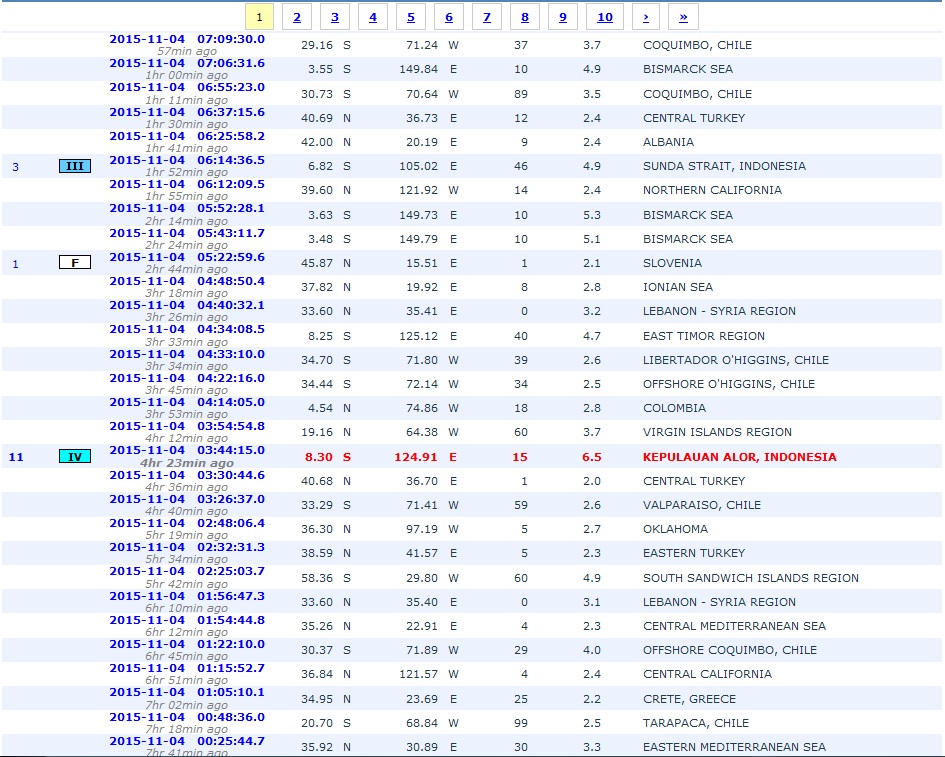Open earthquake at 2015-11-04 04:34:08.5

(x=187, y=330)
